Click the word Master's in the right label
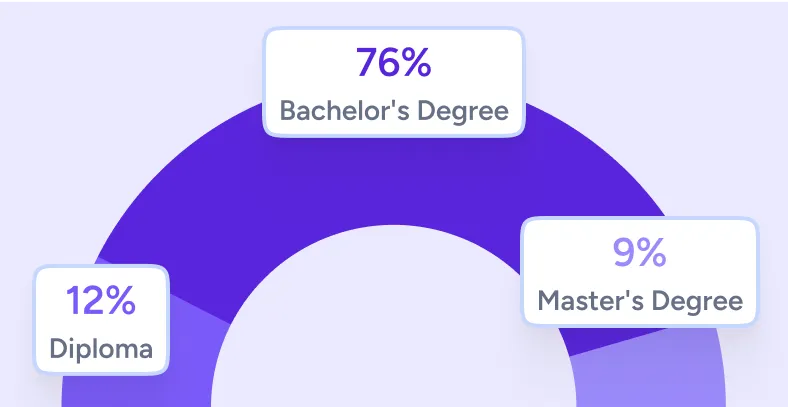The image size is (788, 407). (590, 300)
